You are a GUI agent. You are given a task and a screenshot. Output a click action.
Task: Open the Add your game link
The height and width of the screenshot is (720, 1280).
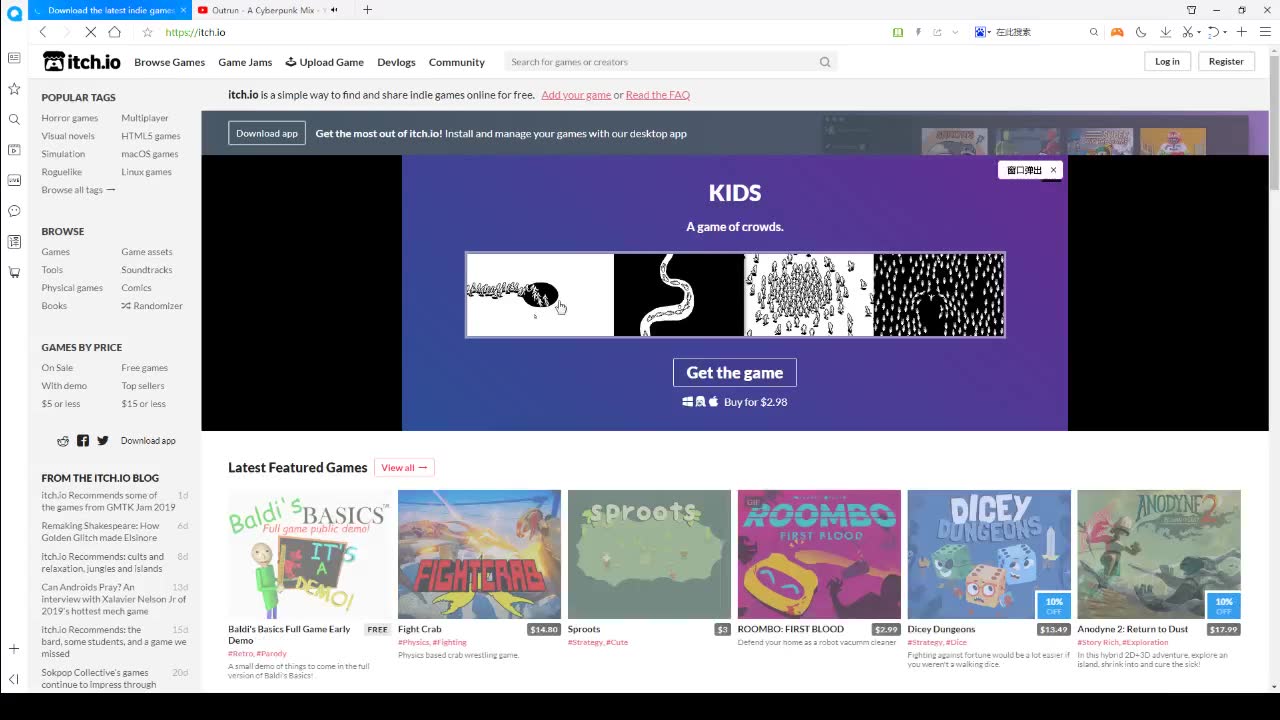pyautogui.click(x=576, y=95)
